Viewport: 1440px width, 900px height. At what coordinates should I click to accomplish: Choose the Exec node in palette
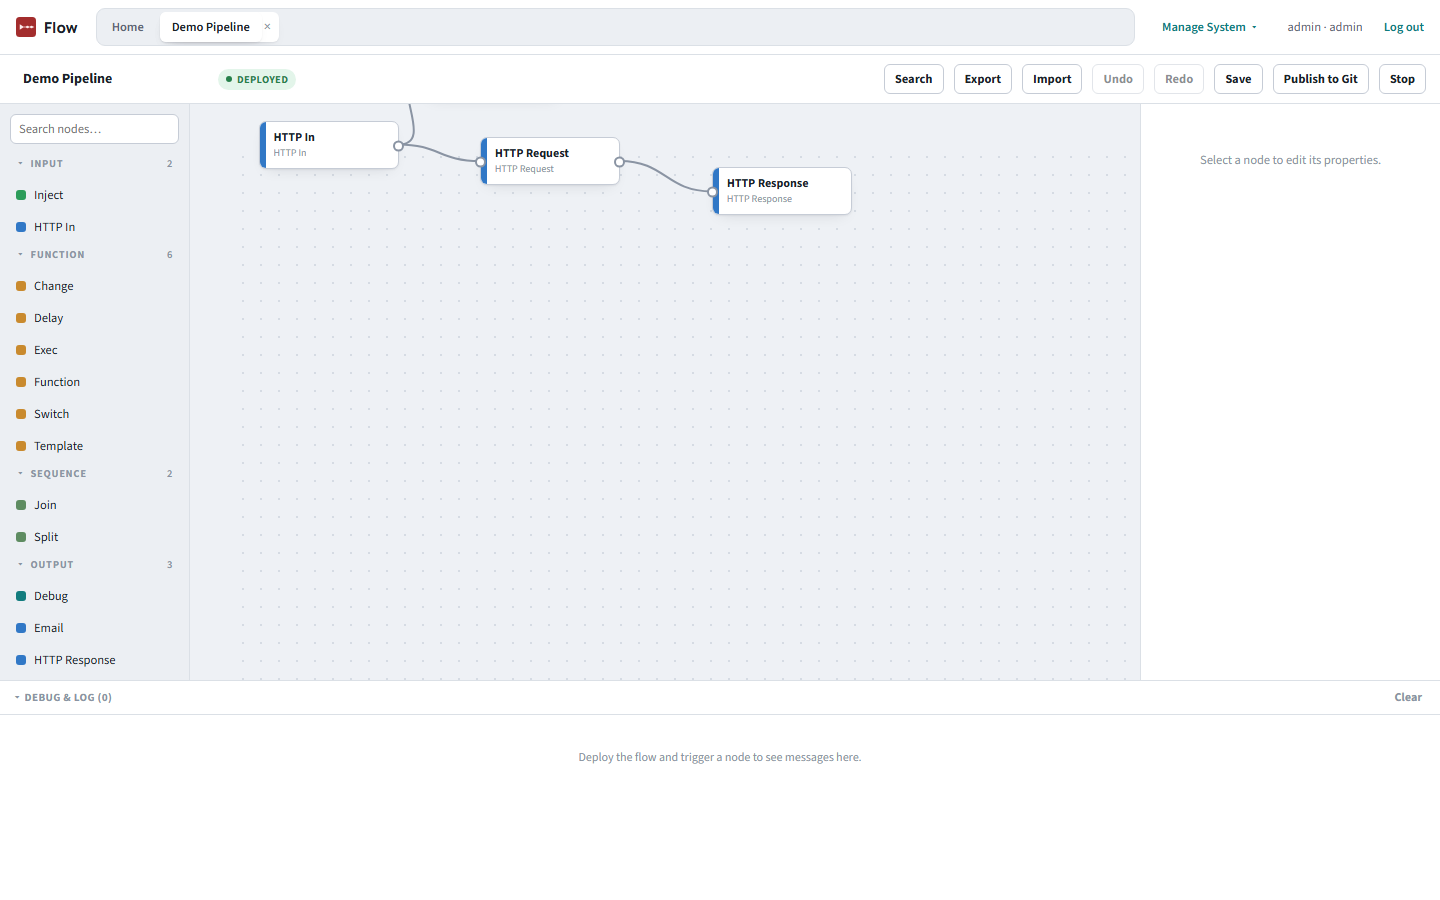[94, 350]
